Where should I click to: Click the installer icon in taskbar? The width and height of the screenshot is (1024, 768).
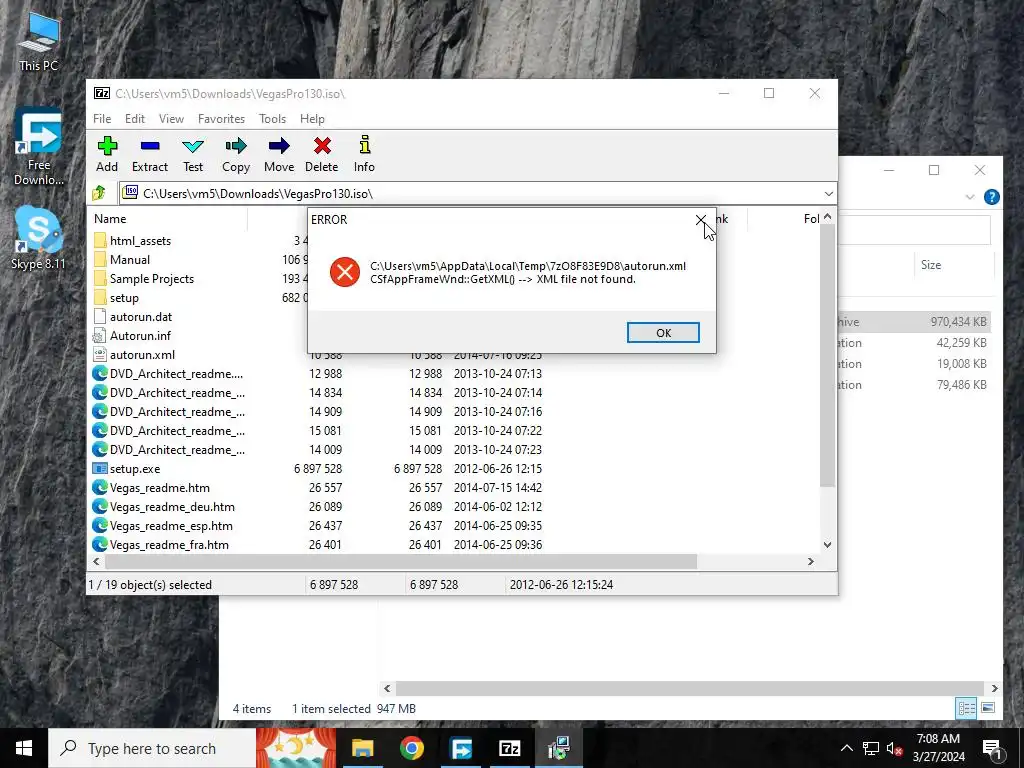(x=559, y=748)
